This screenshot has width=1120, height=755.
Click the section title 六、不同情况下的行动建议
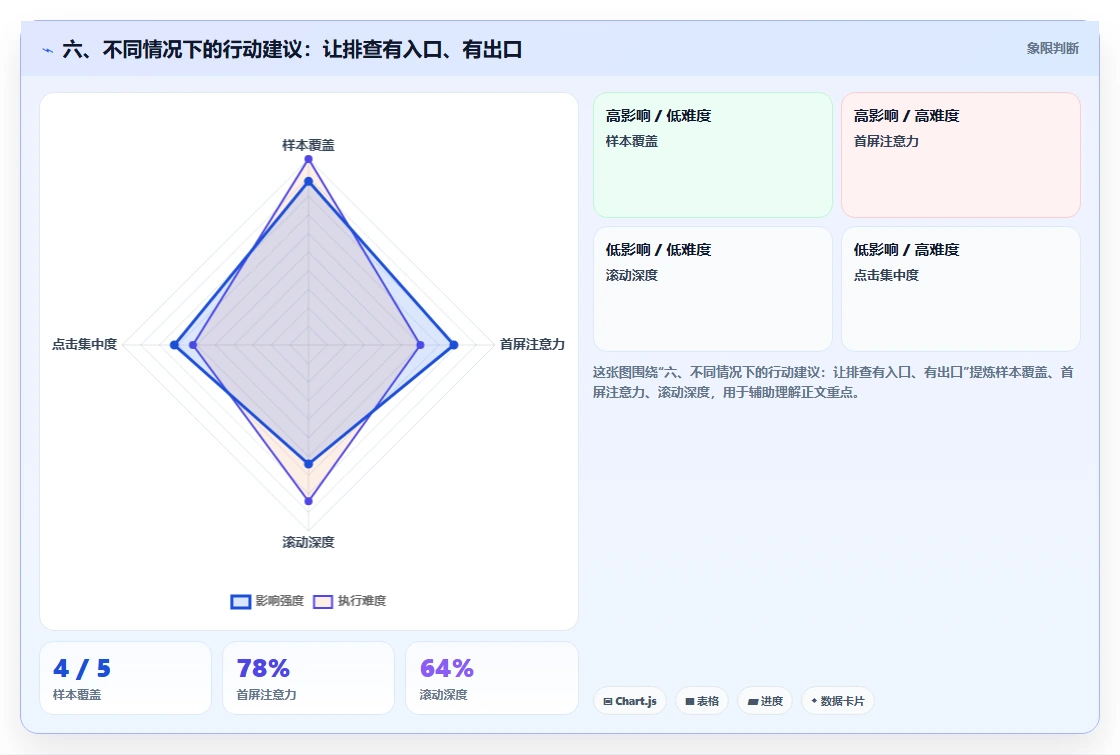point(292,49)
